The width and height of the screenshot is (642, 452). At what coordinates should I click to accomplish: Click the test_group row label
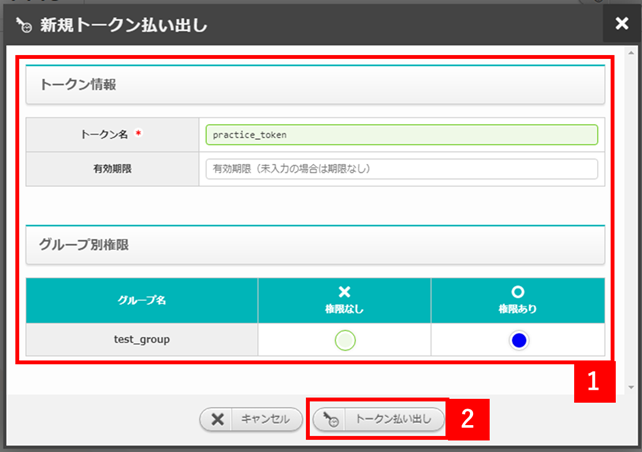tap(142, 339)
